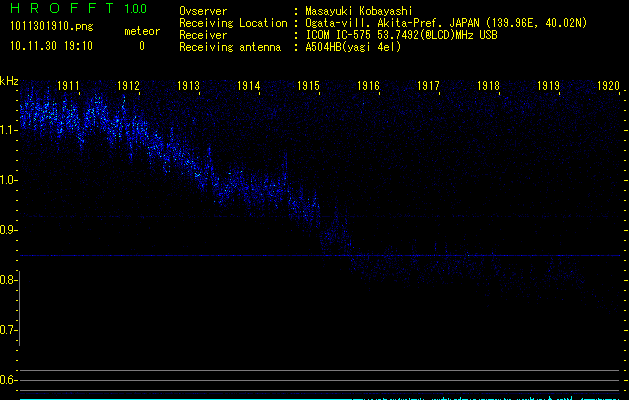
Task: Click the 0.7 frequency axis label
Action: [x=9, y=330]
